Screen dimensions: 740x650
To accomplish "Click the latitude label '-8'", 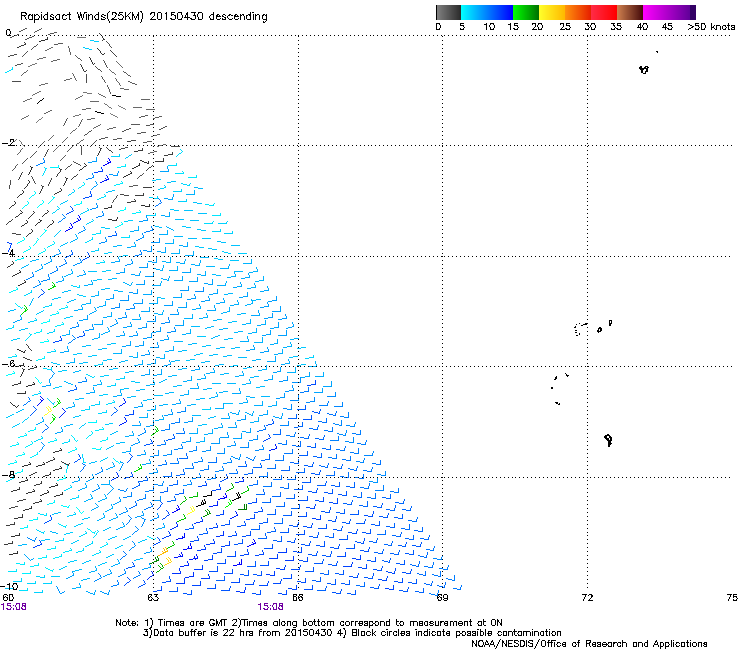I will coord(9,474).
